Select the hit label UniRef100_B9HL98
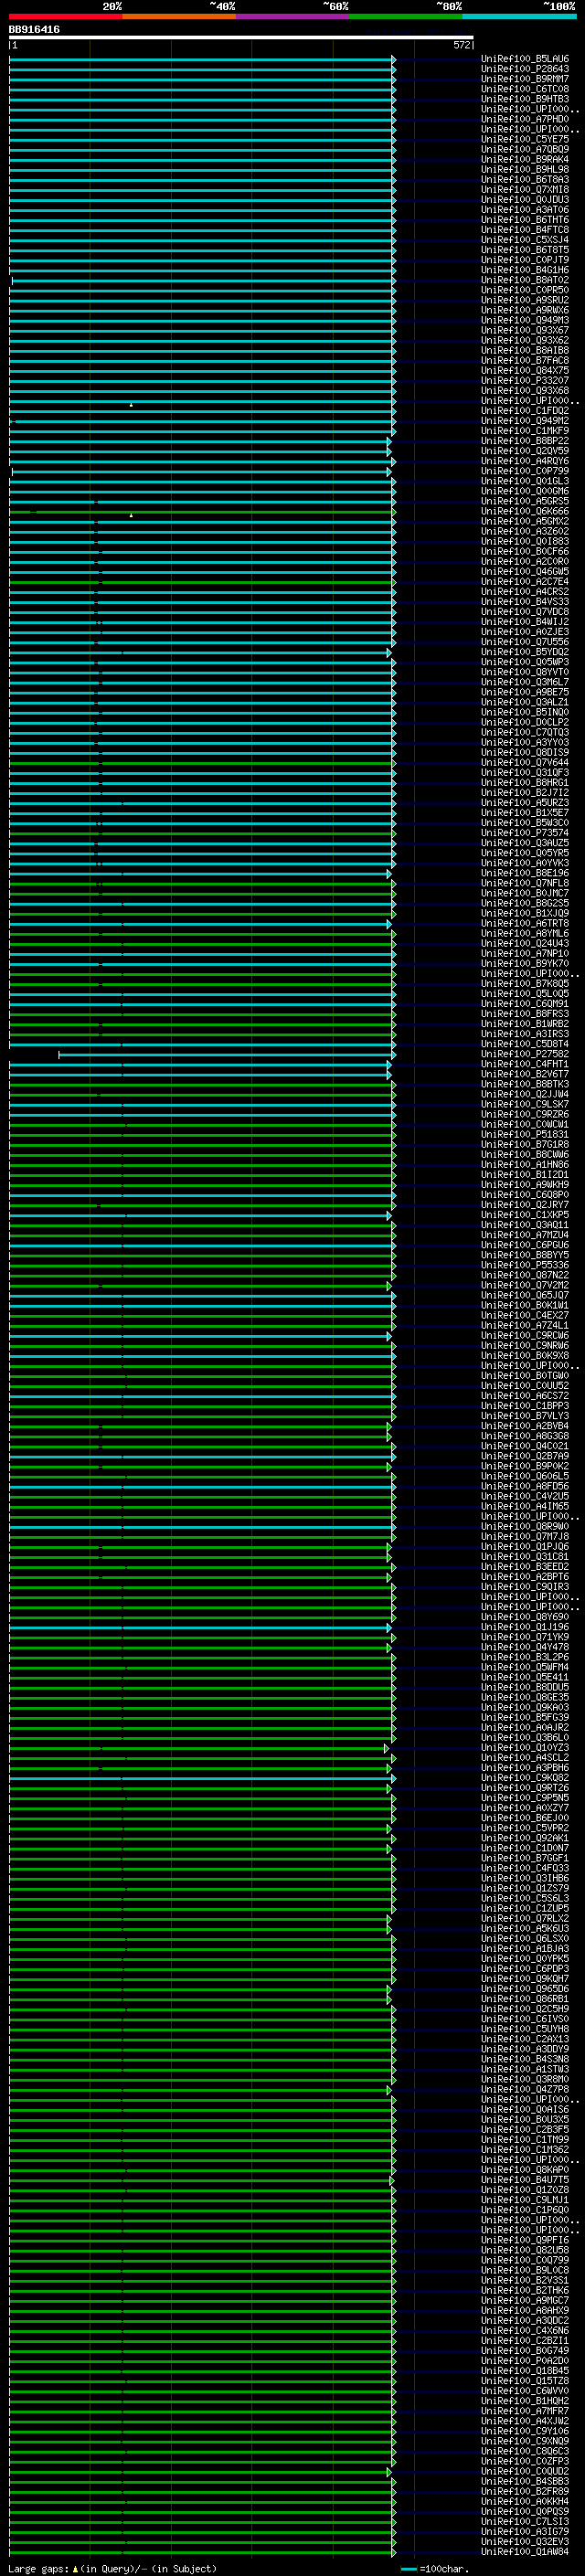Screen dimensions: 585x2576 525,169
